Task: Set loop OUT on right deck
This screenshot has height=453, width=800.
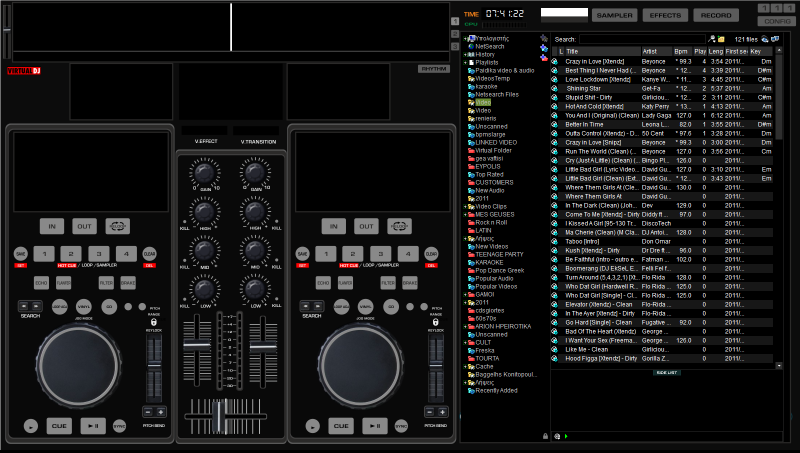Action: pos(366,226)
